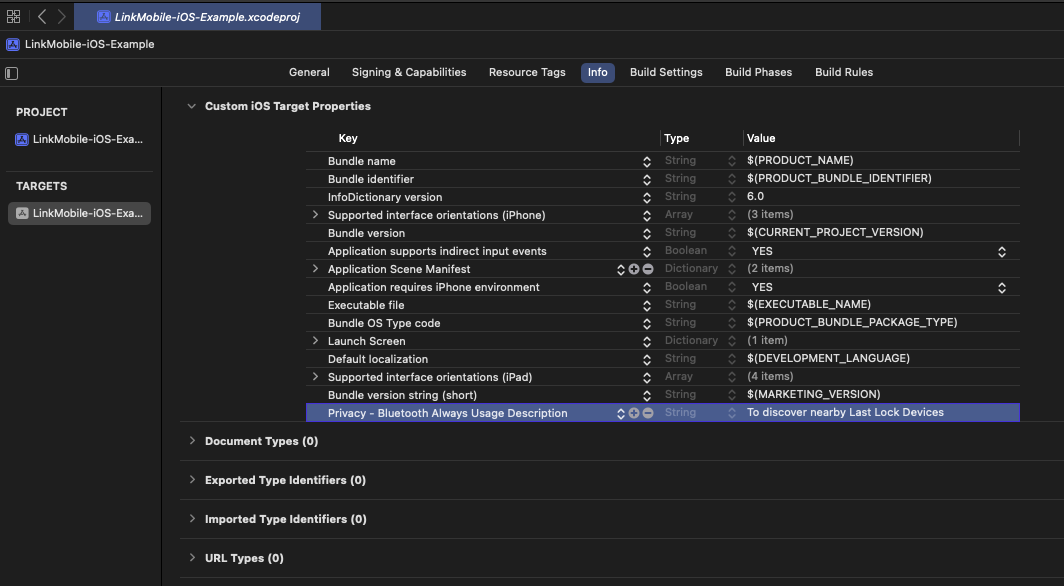Open the related items grid icon
This screenshot has width=1064, height=586.
[13, 16]
